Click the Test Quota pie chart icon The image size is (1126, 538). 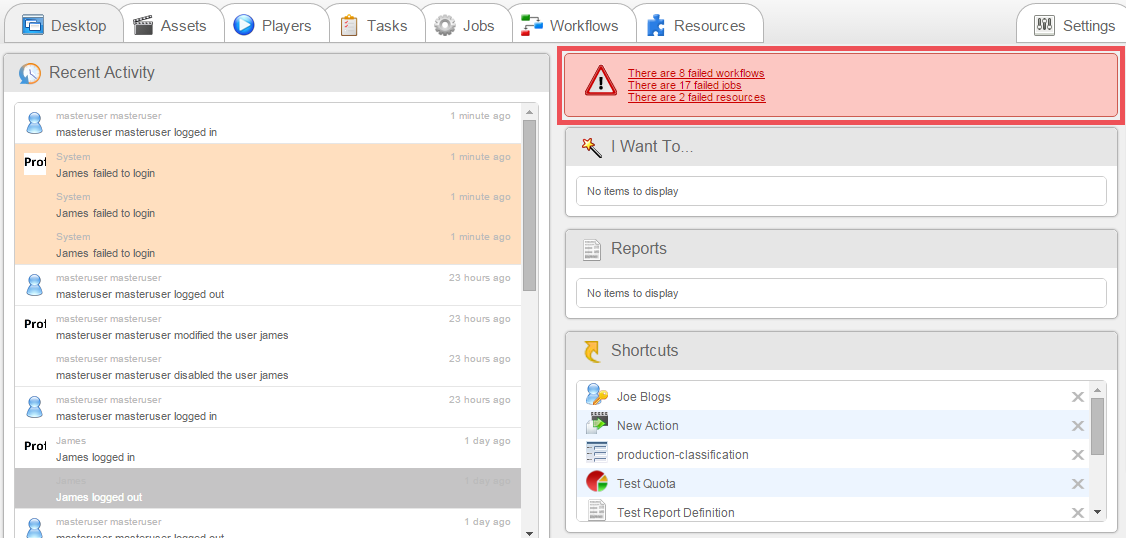point(597,483)
